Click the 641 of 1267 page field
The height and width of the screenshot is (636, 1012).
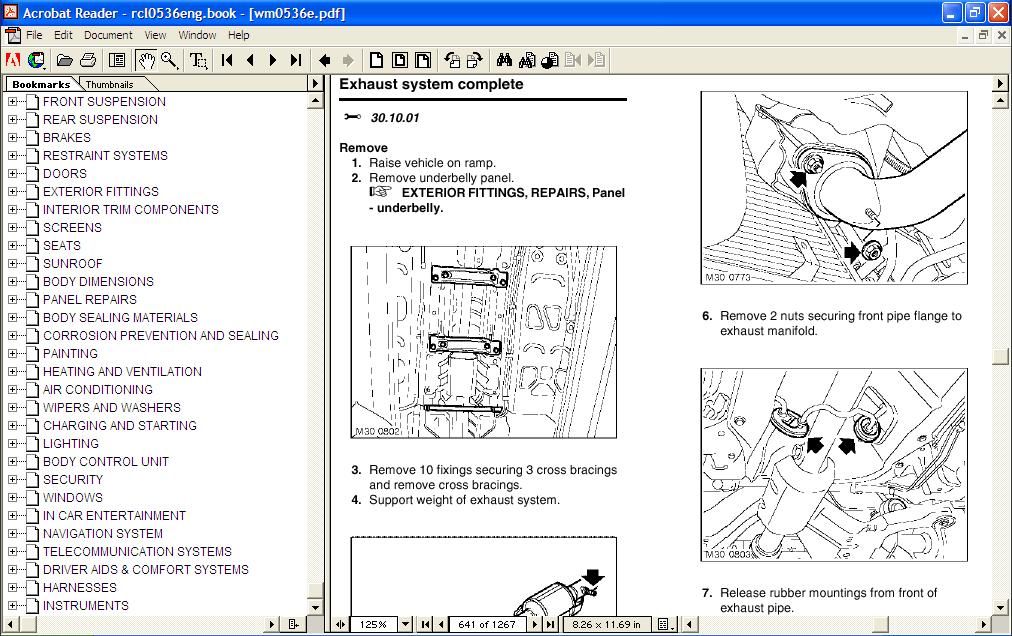487,624
